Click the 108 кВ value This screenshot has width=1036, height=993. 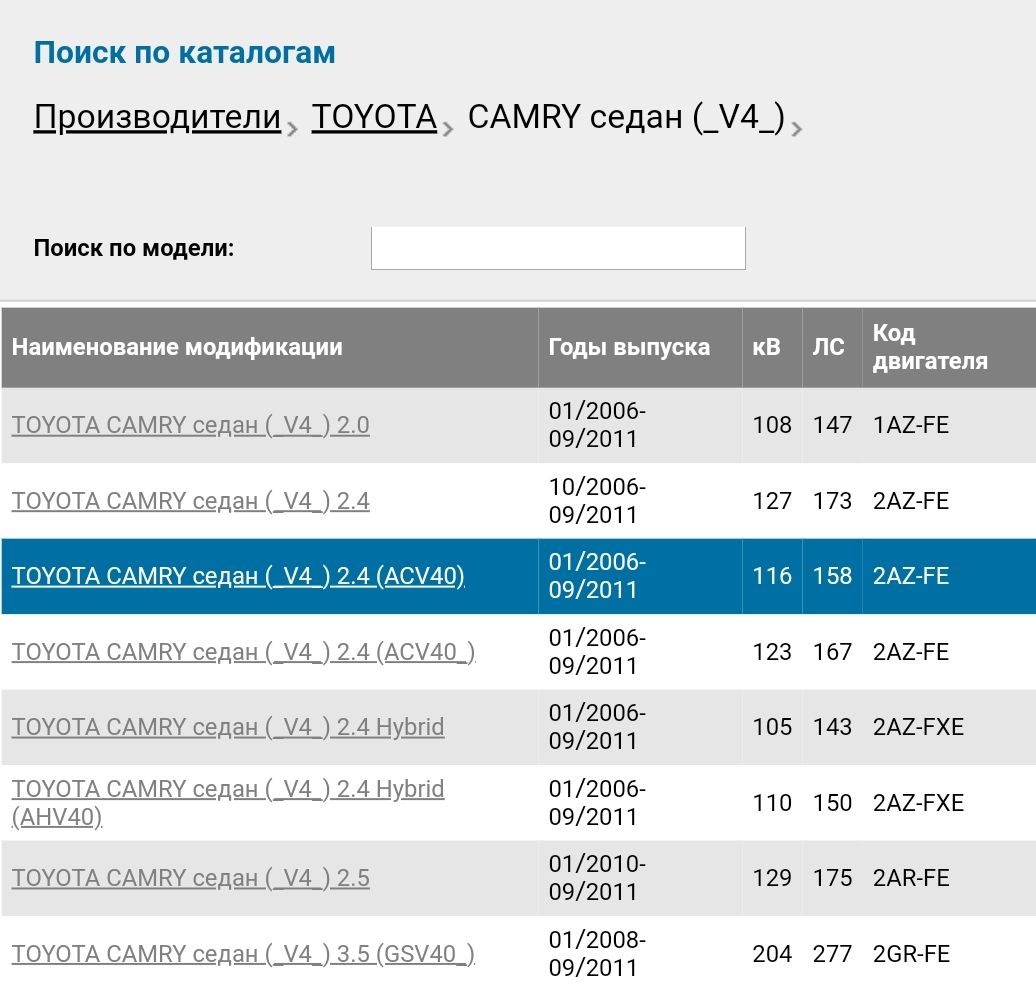tap(772, 425)
